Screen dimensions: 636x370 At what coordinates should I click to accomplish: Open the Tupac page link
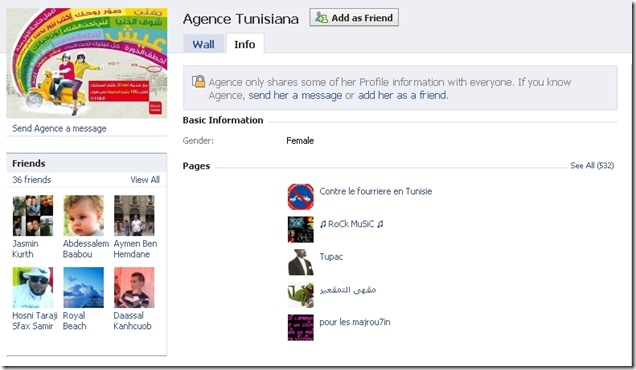331,256
